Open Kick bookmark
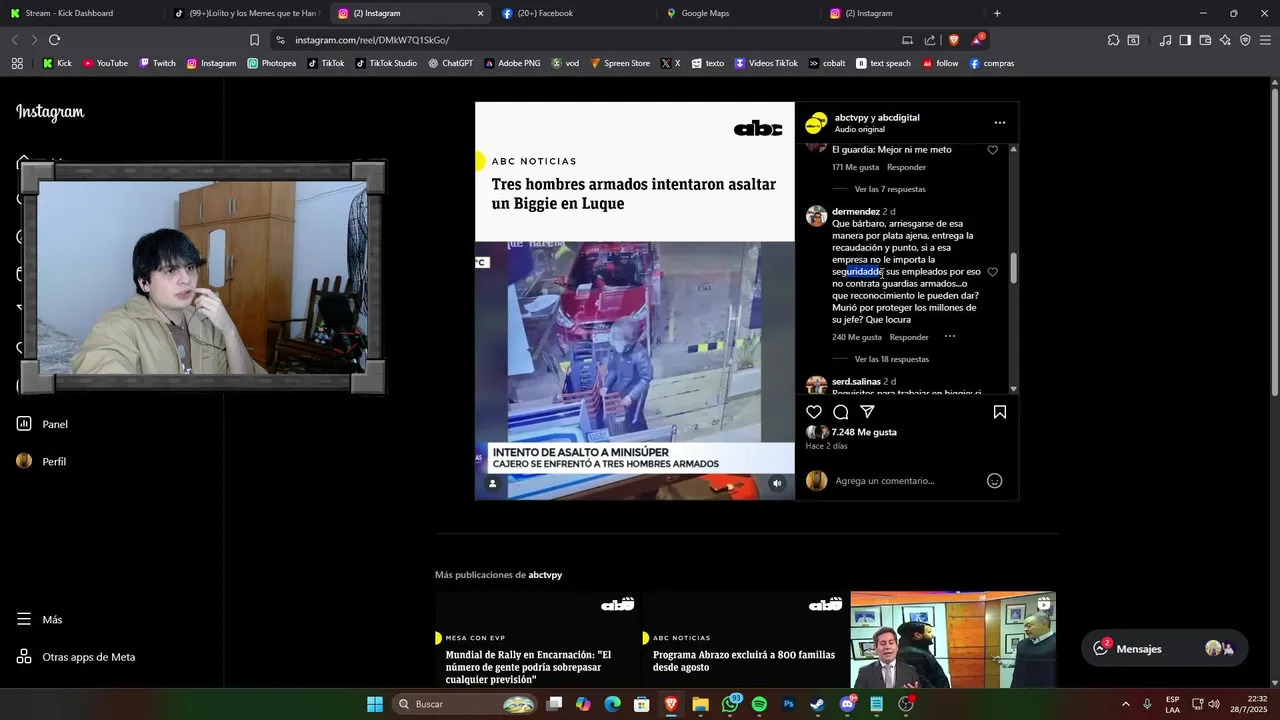Screen dimensions: 1280x720 (57, 63)
